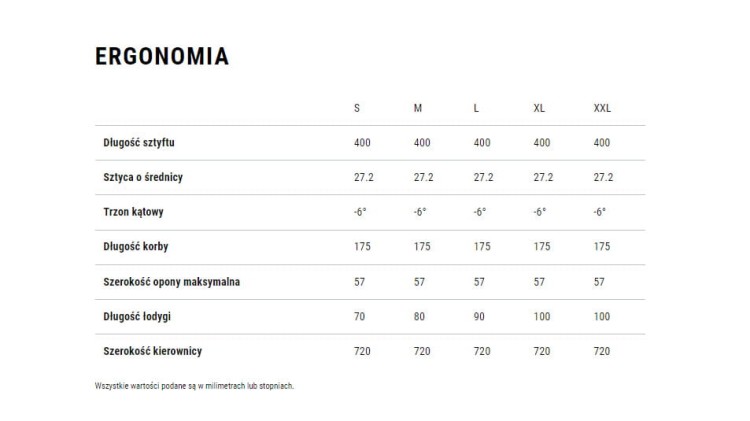
Task: Click the Szerokość opony maksymalna label
Action: (x=172, y=282)
